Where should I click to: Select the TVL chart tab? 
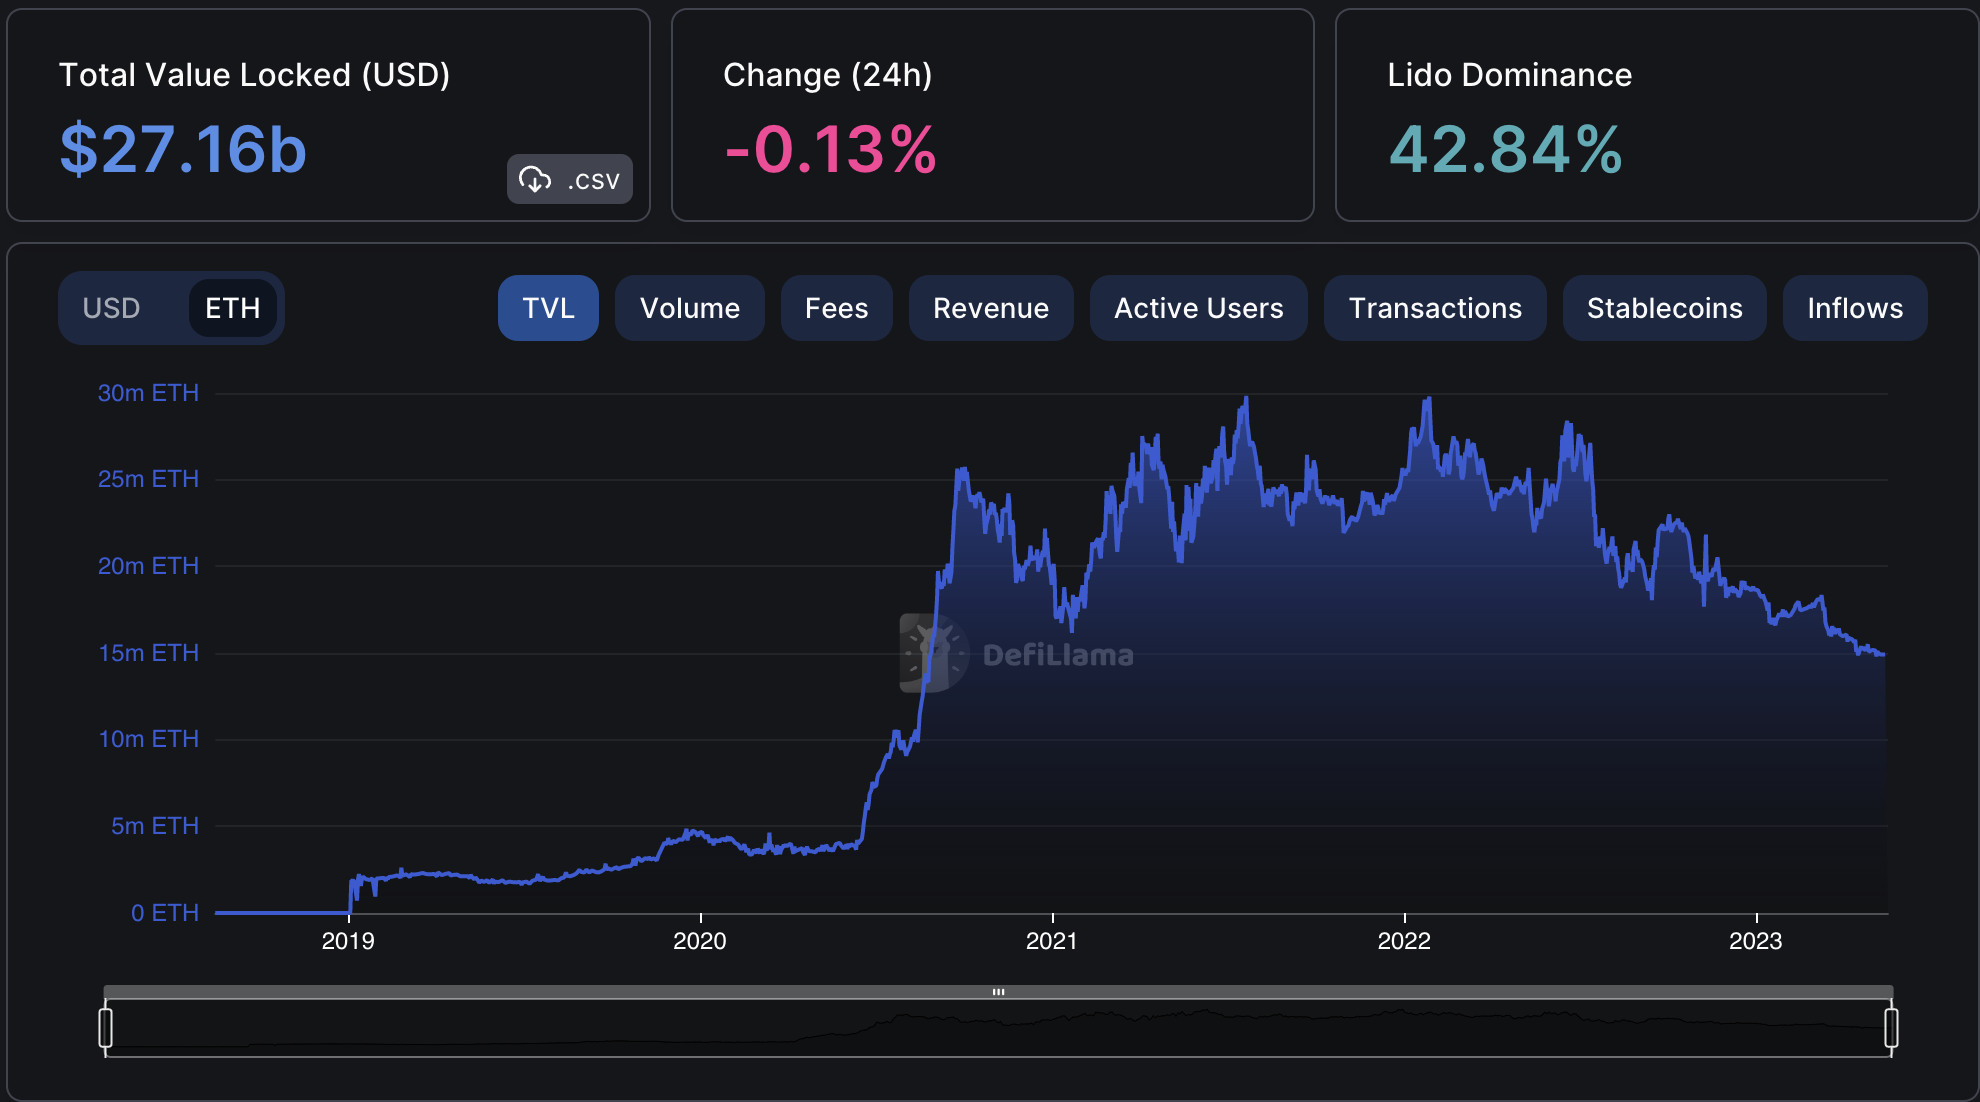tap(548, 308)
